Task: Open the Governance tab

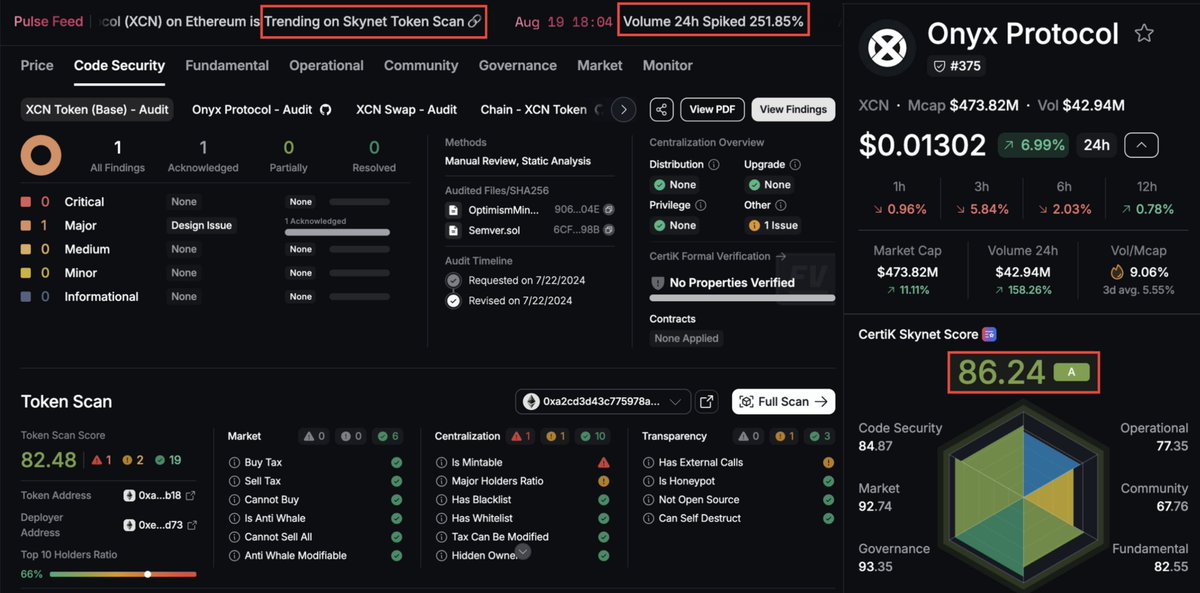Action: [x=517, y=66]
